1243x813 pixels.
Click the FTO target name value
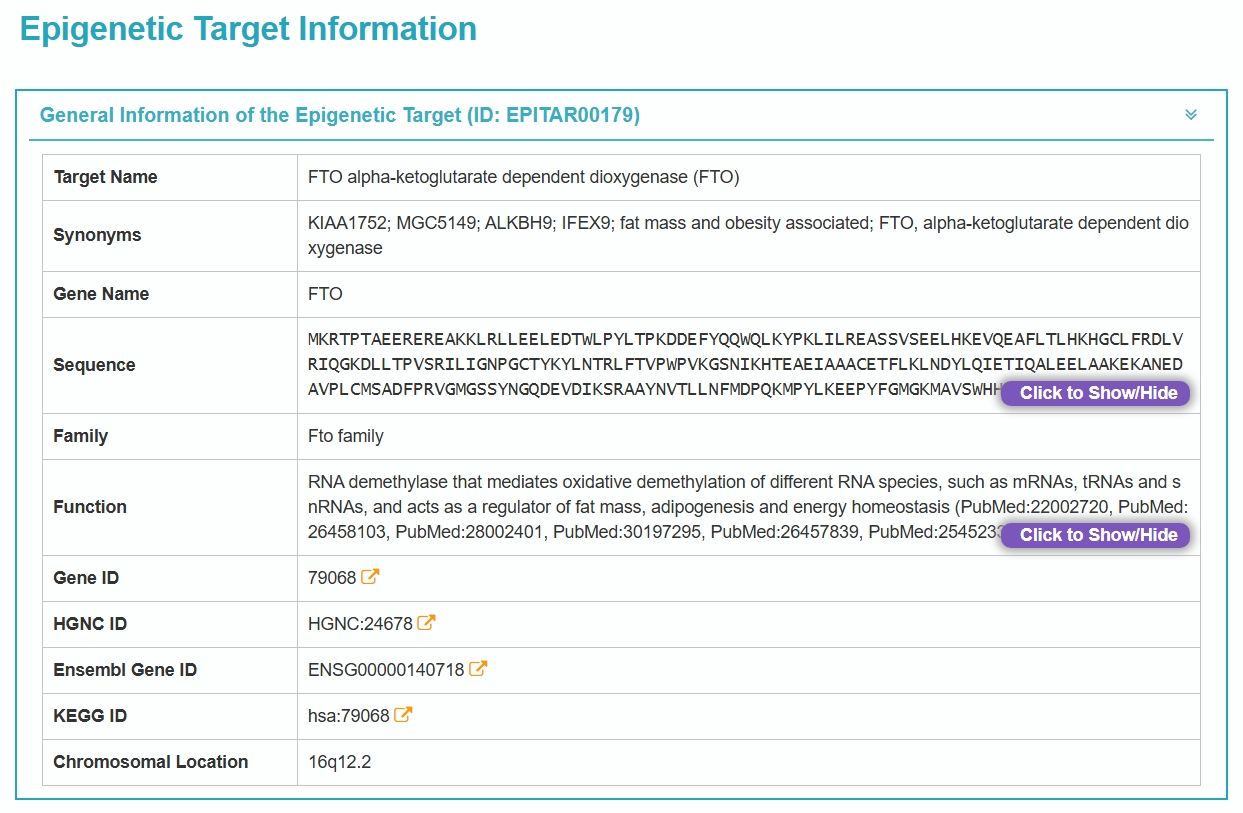click(x=523, y=177)
